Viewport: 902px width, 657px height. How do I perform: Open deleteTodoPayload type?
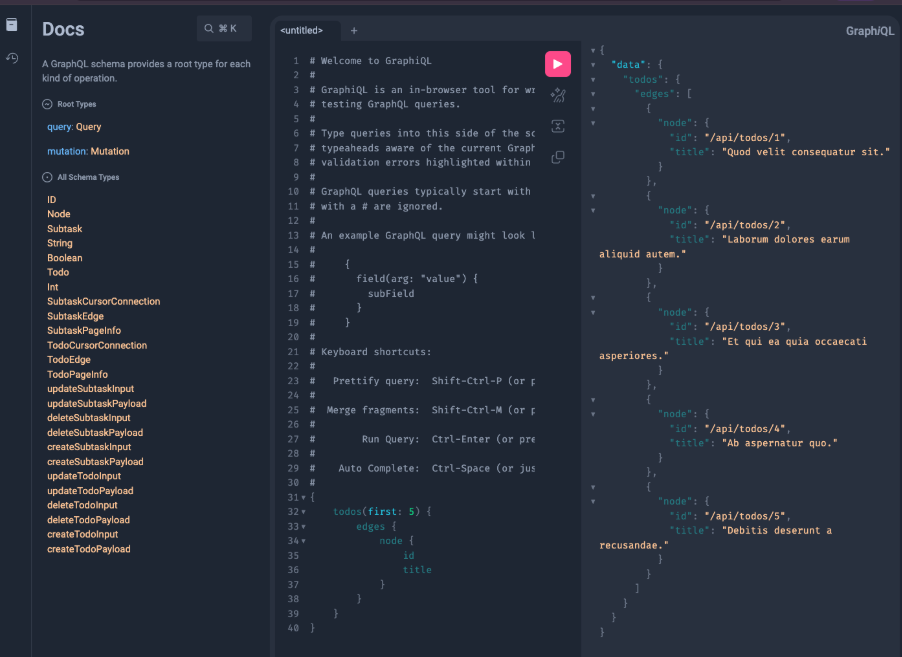click(x=89, y=520)
